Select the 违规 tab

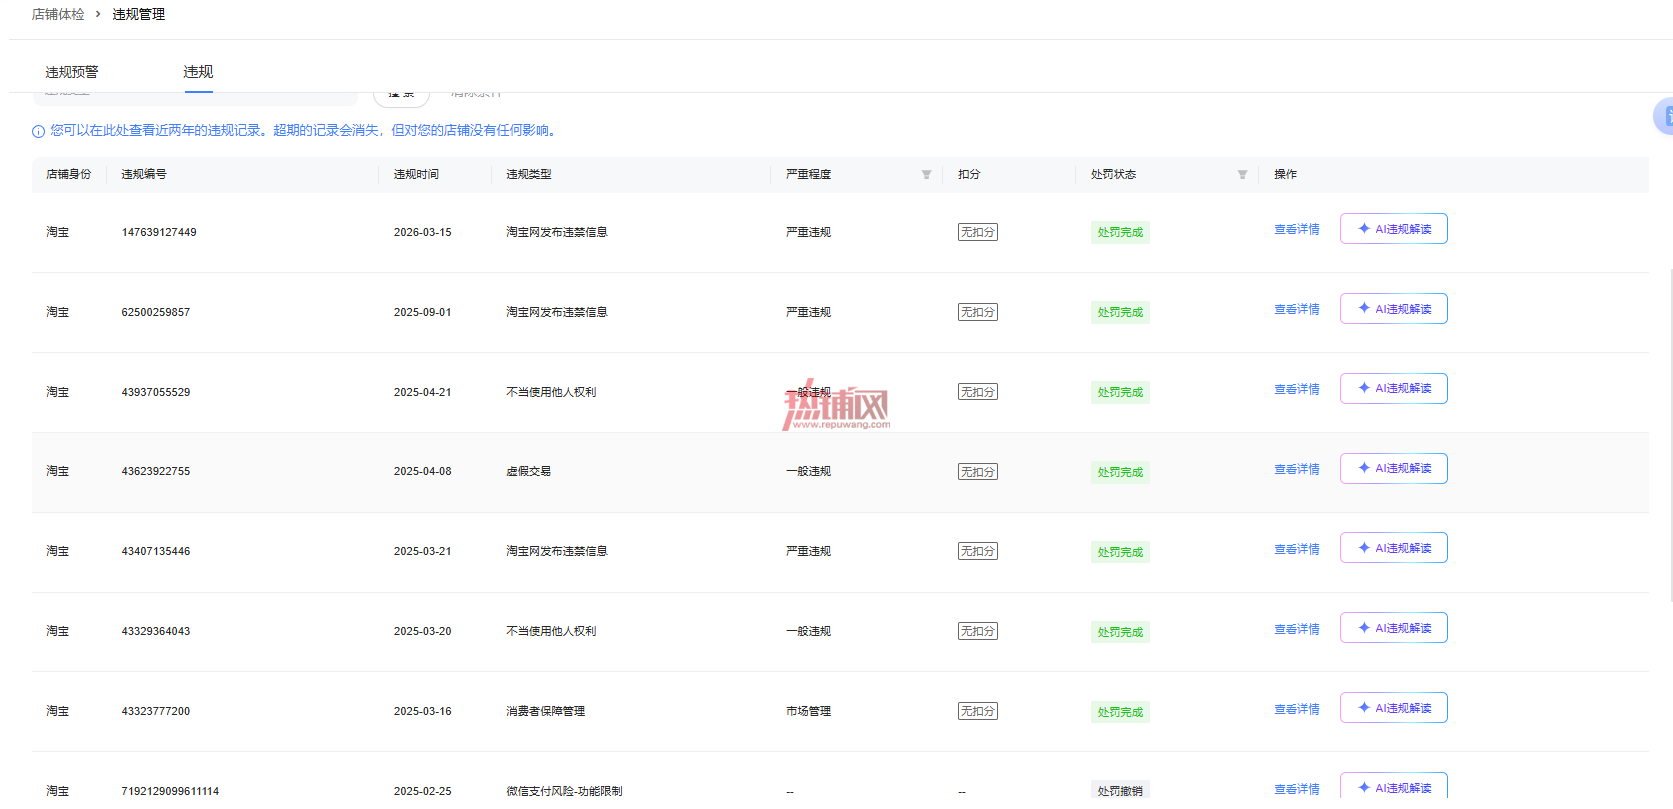pyautogui.click(x=198, y=72)
